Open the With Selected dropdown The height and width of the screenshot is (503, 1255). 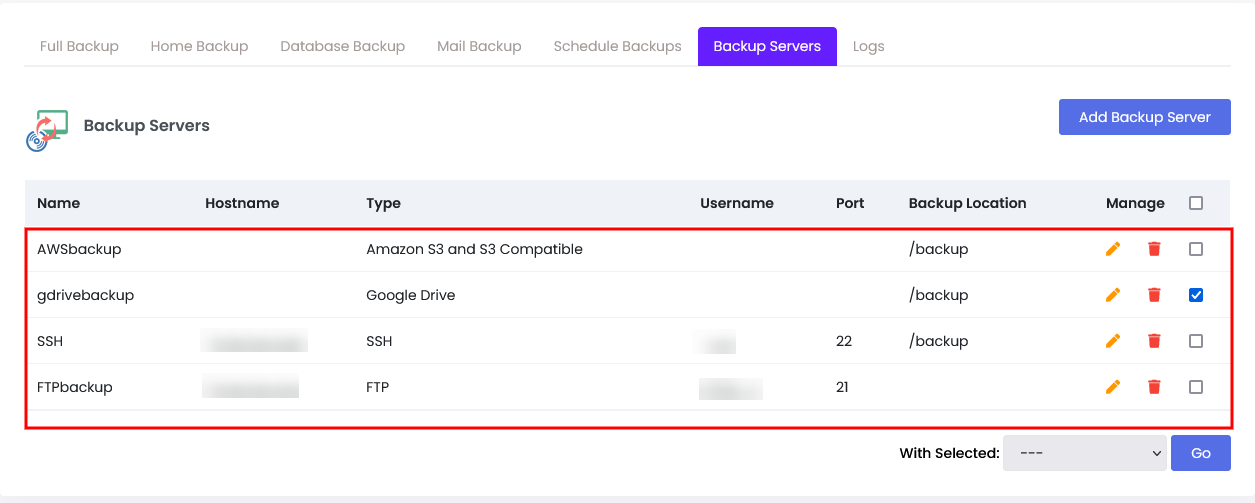tap(1084, 453)
